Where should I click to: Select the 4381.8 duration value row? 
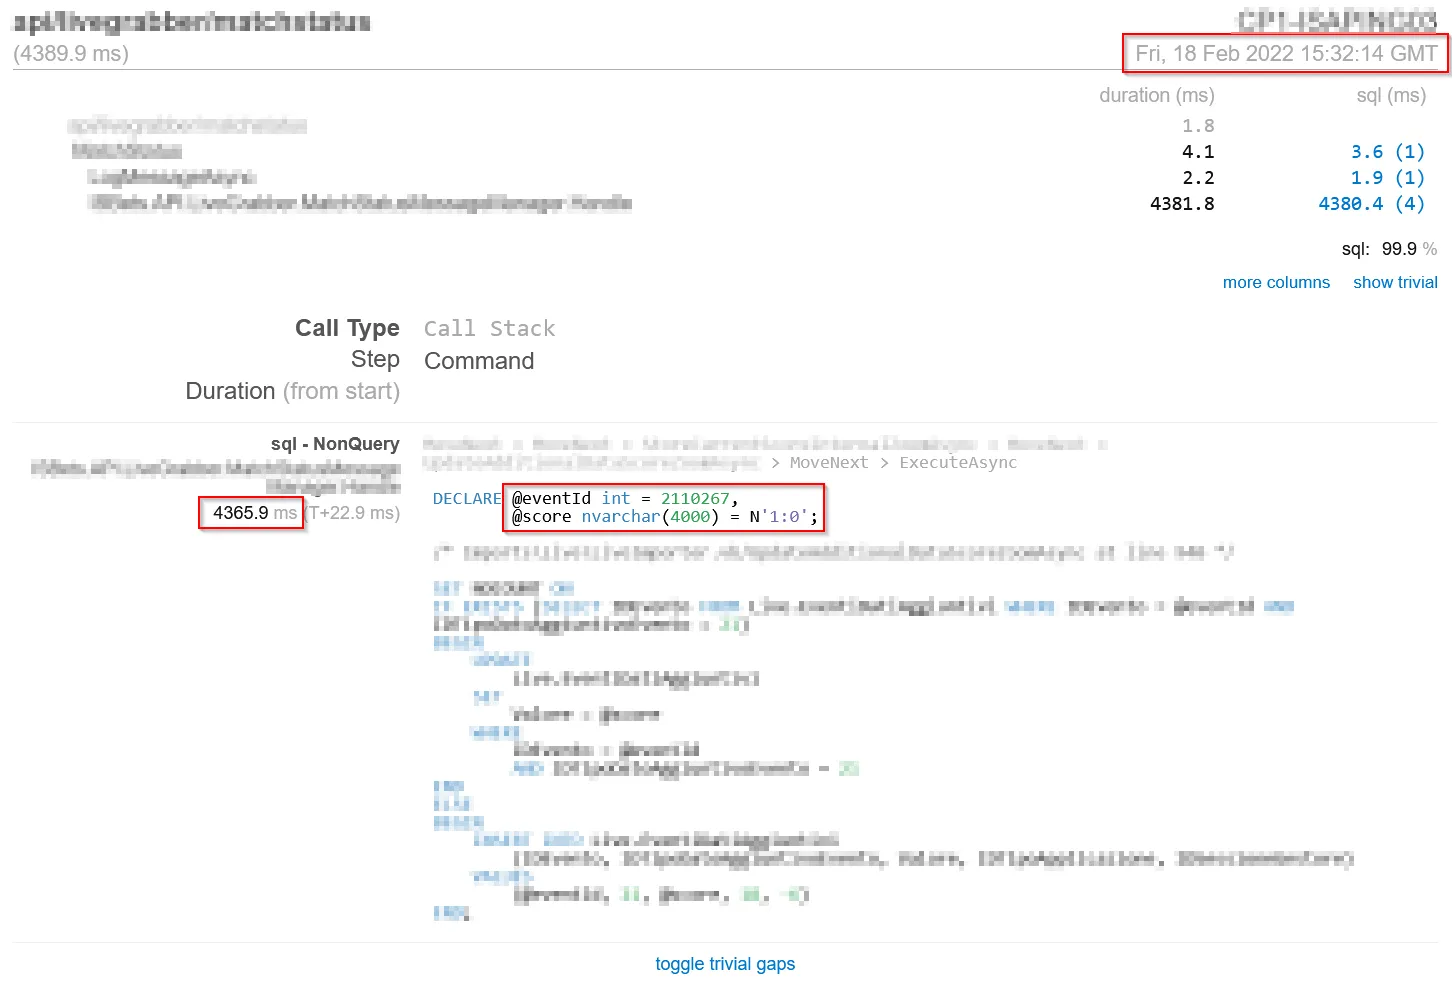(1182, 203)
